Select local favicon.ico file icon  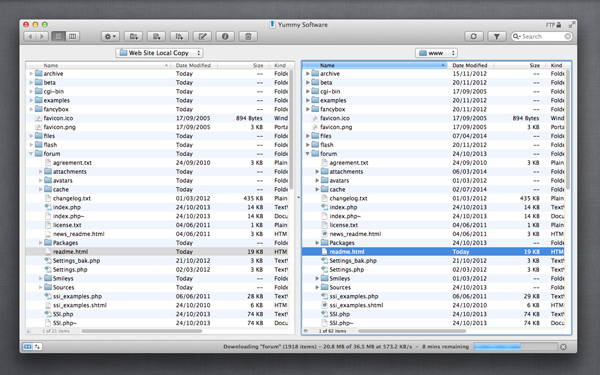(38, 118)
